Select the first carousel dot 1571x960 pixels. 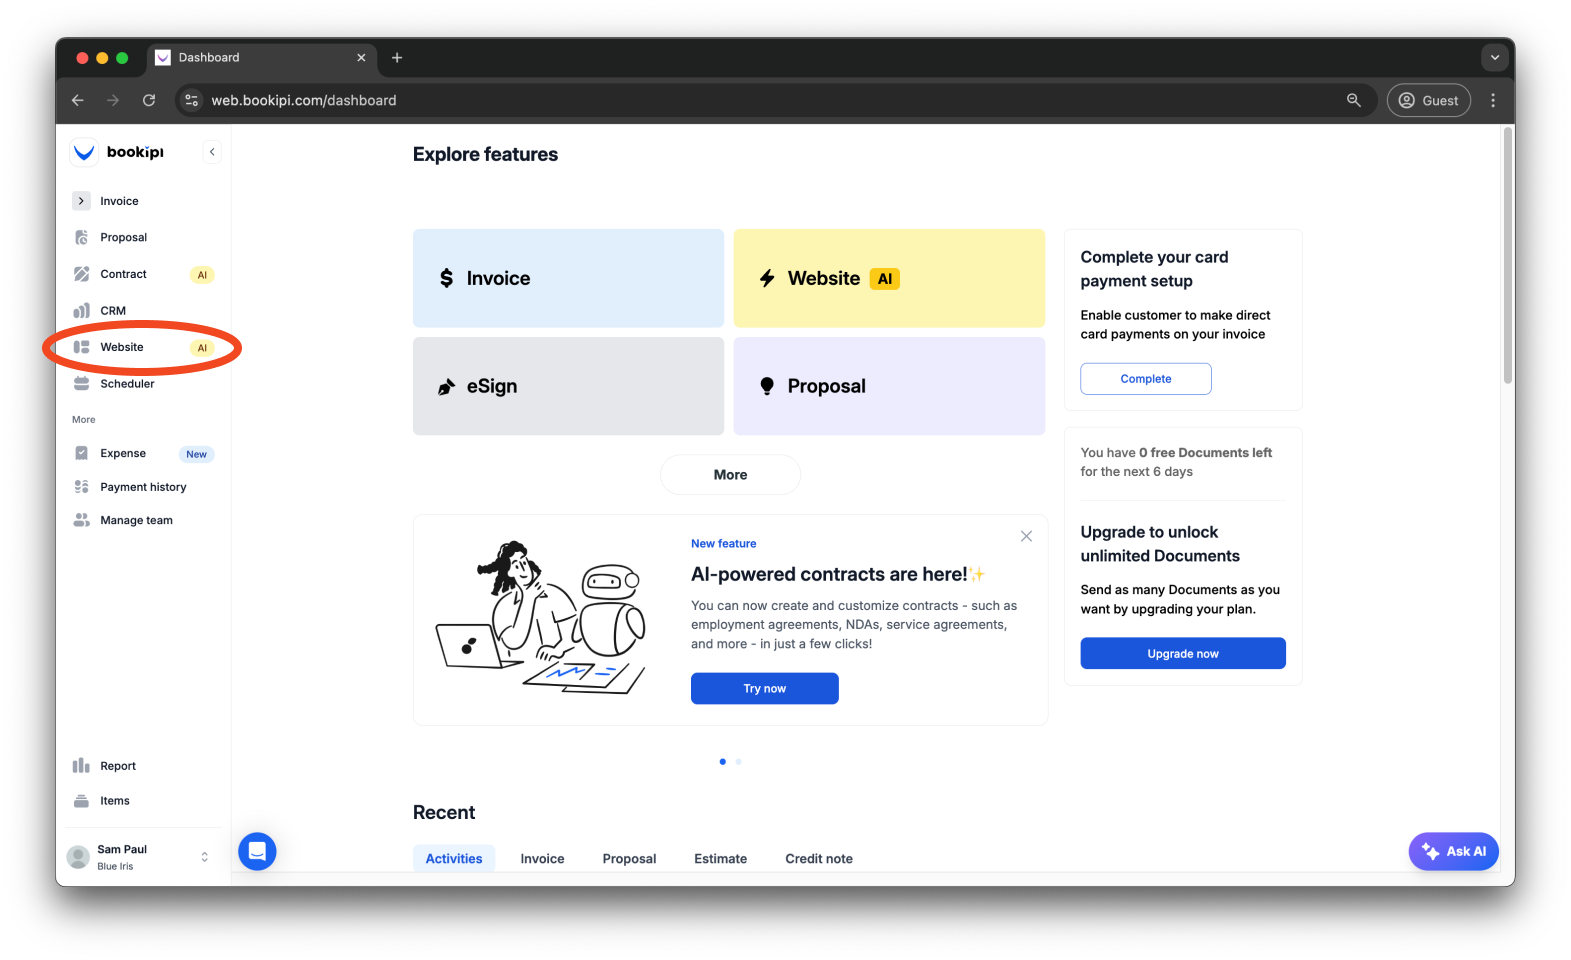(723, 762)
